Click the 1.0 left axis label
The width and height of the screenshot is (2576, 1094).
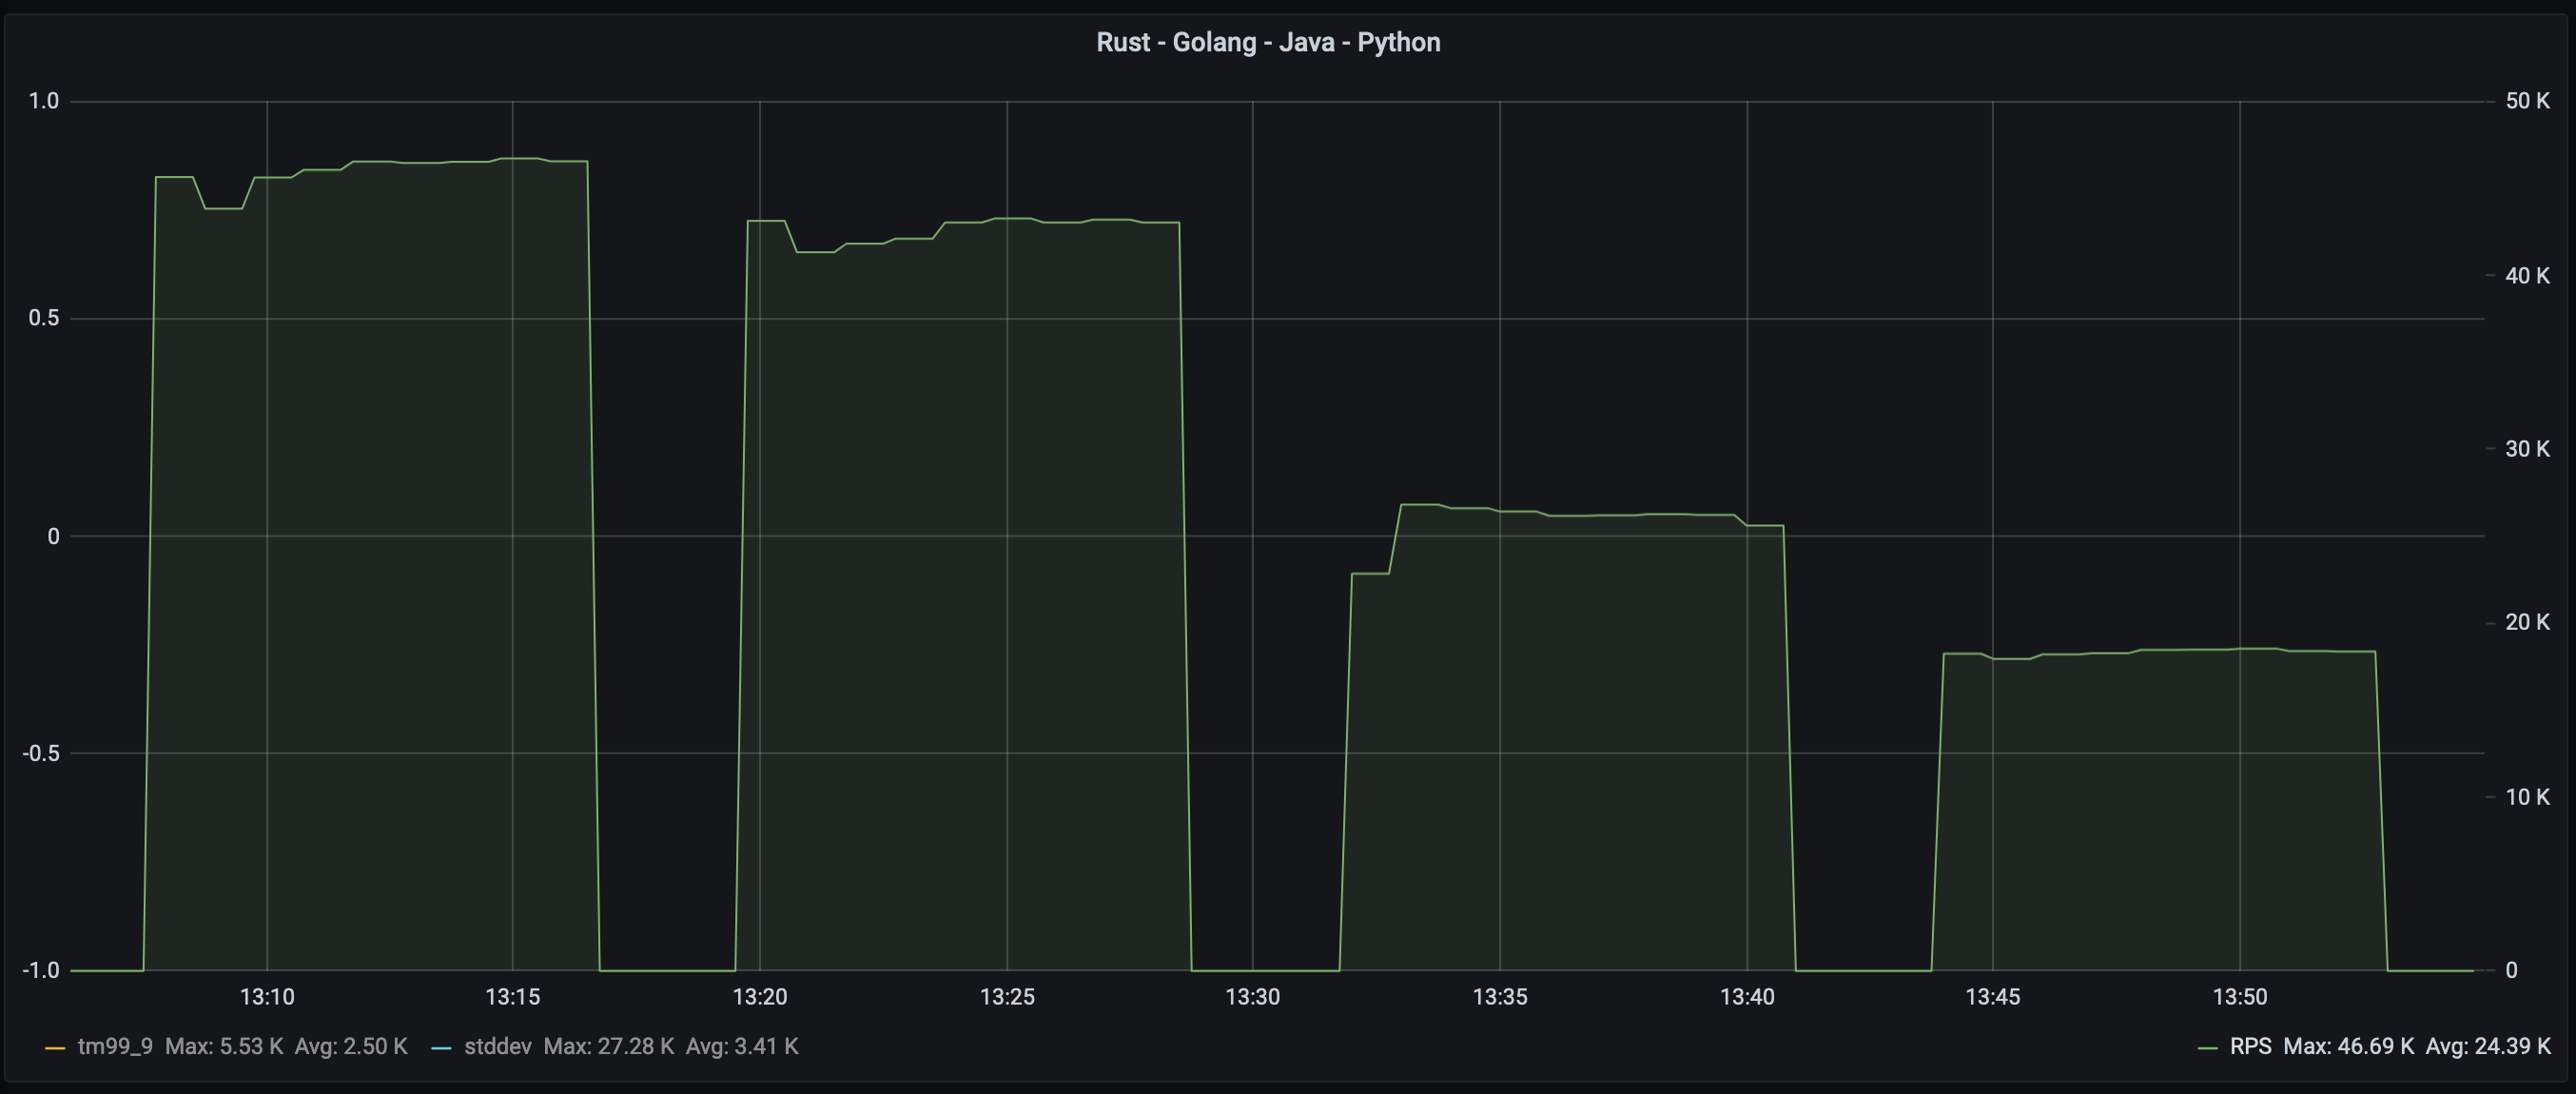(x=44, y=101)
